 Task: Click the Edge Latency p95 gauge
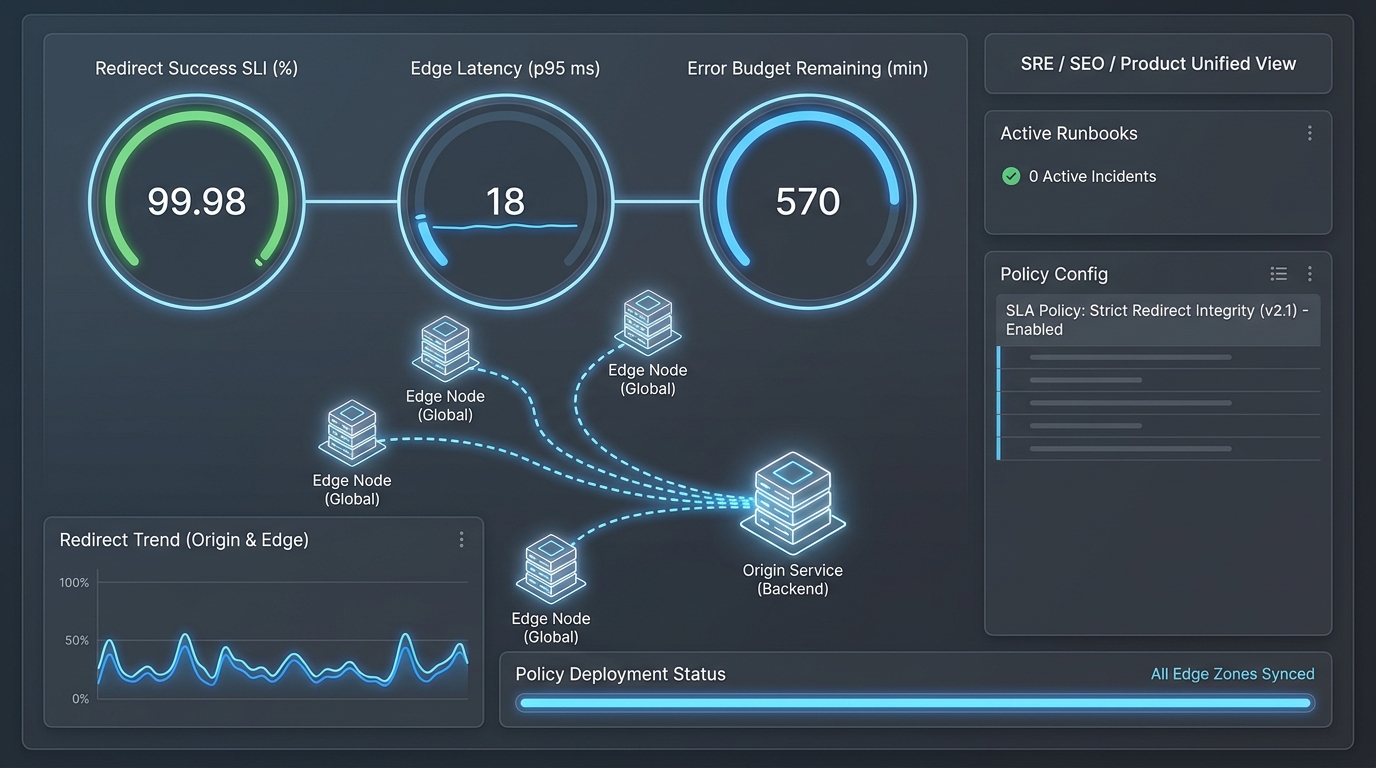[505, 201]
